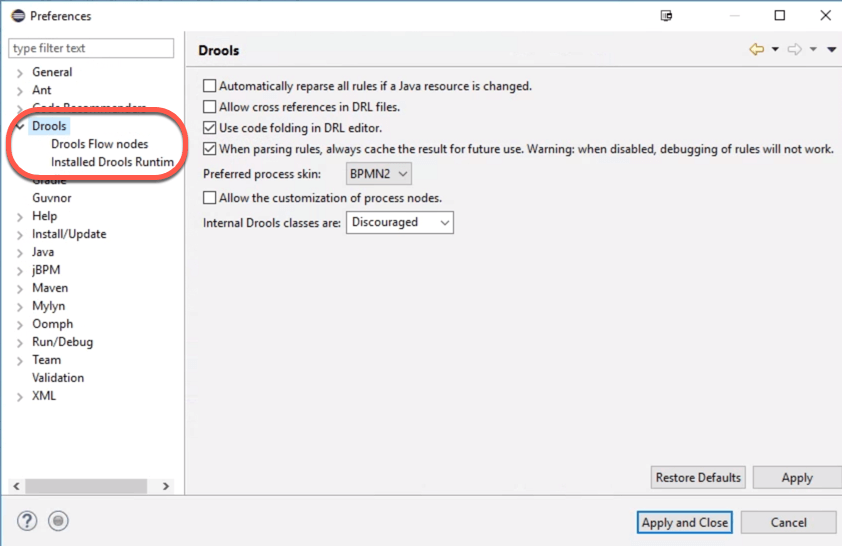Select the Validation preferences page
The image size is (842, 546).
[58, 378]
